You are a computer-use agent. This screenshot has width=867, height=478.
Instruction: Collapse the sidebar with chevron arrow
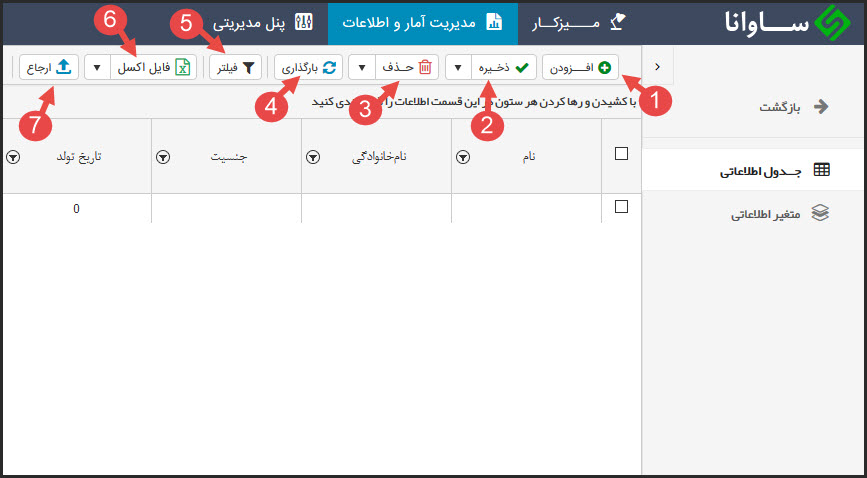tap(656, 66)
